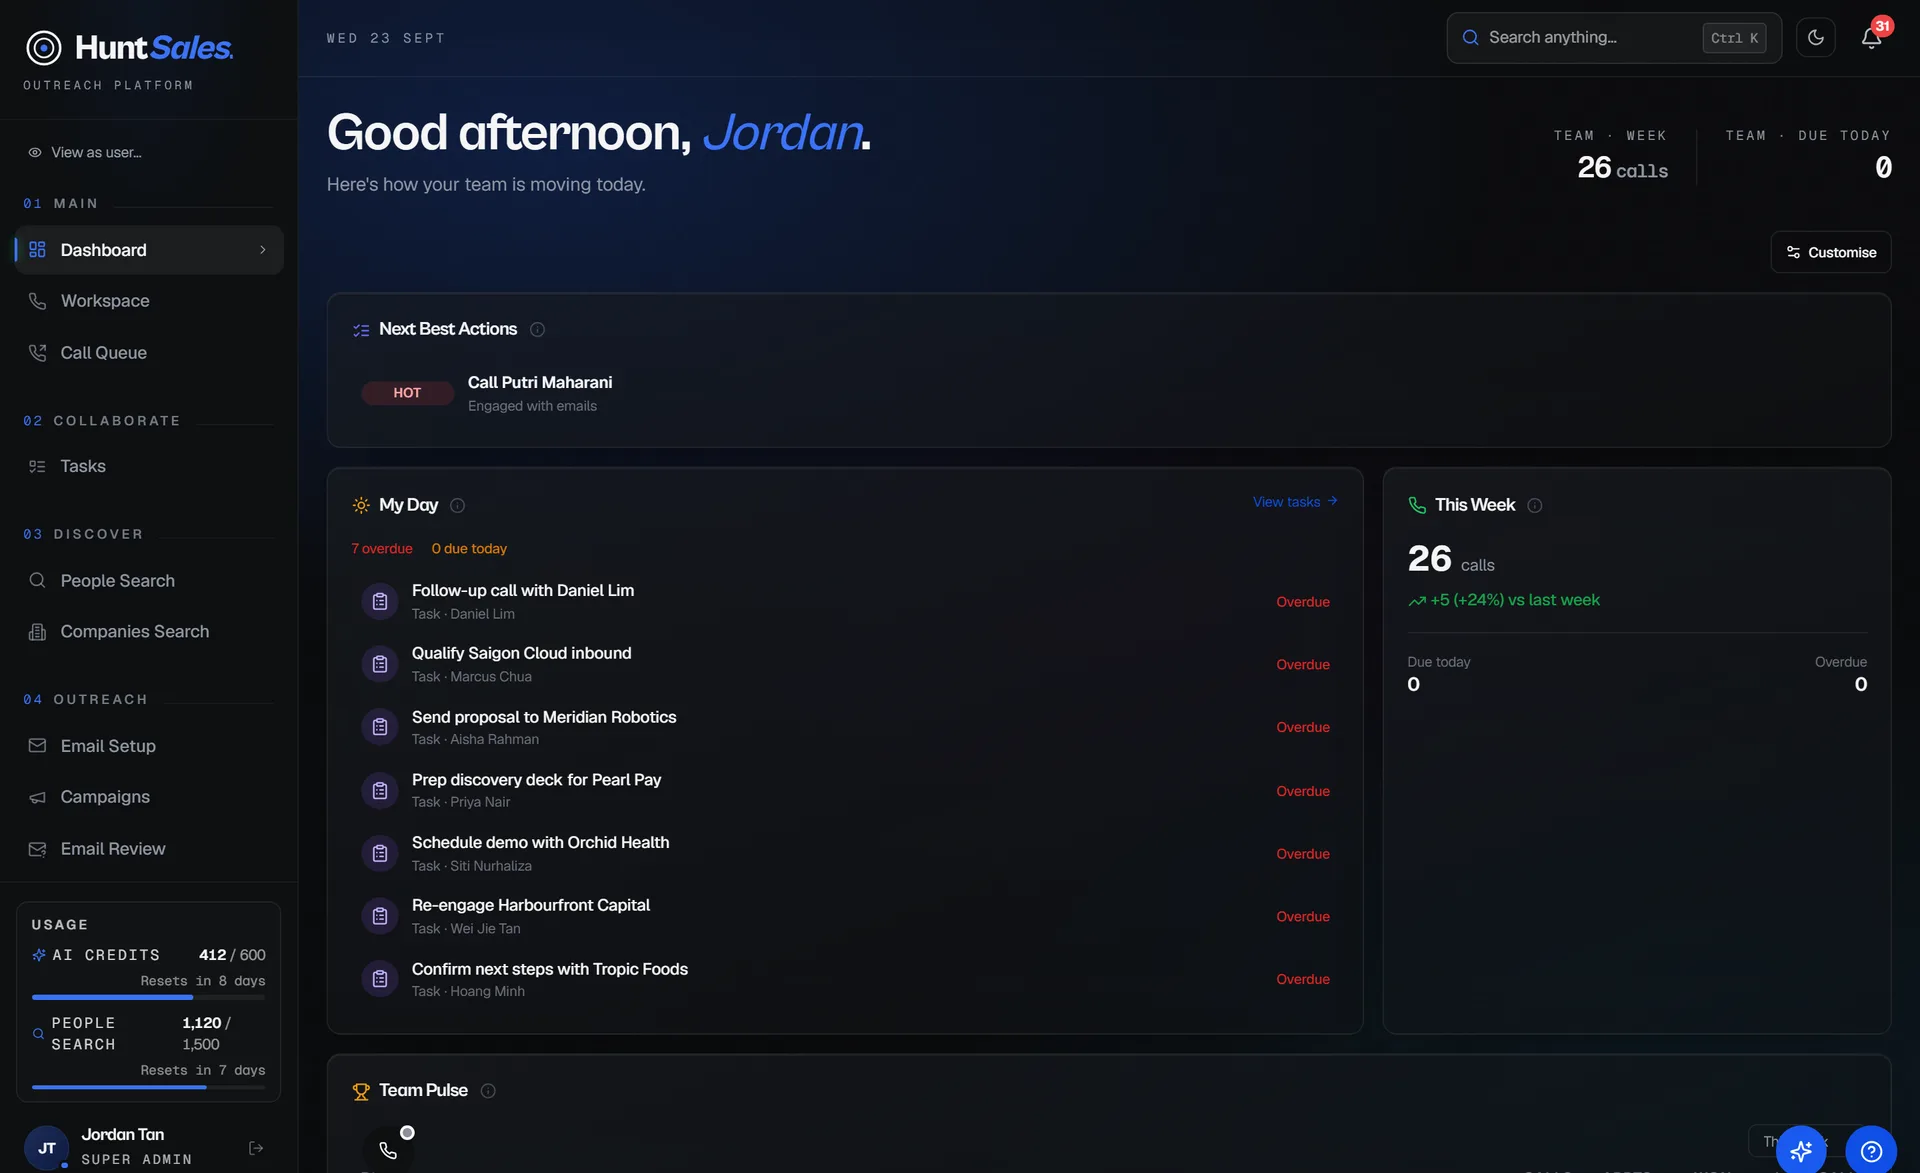Click Next Best Actions info icon
1920x1173 pixels.
click(537, 329)
